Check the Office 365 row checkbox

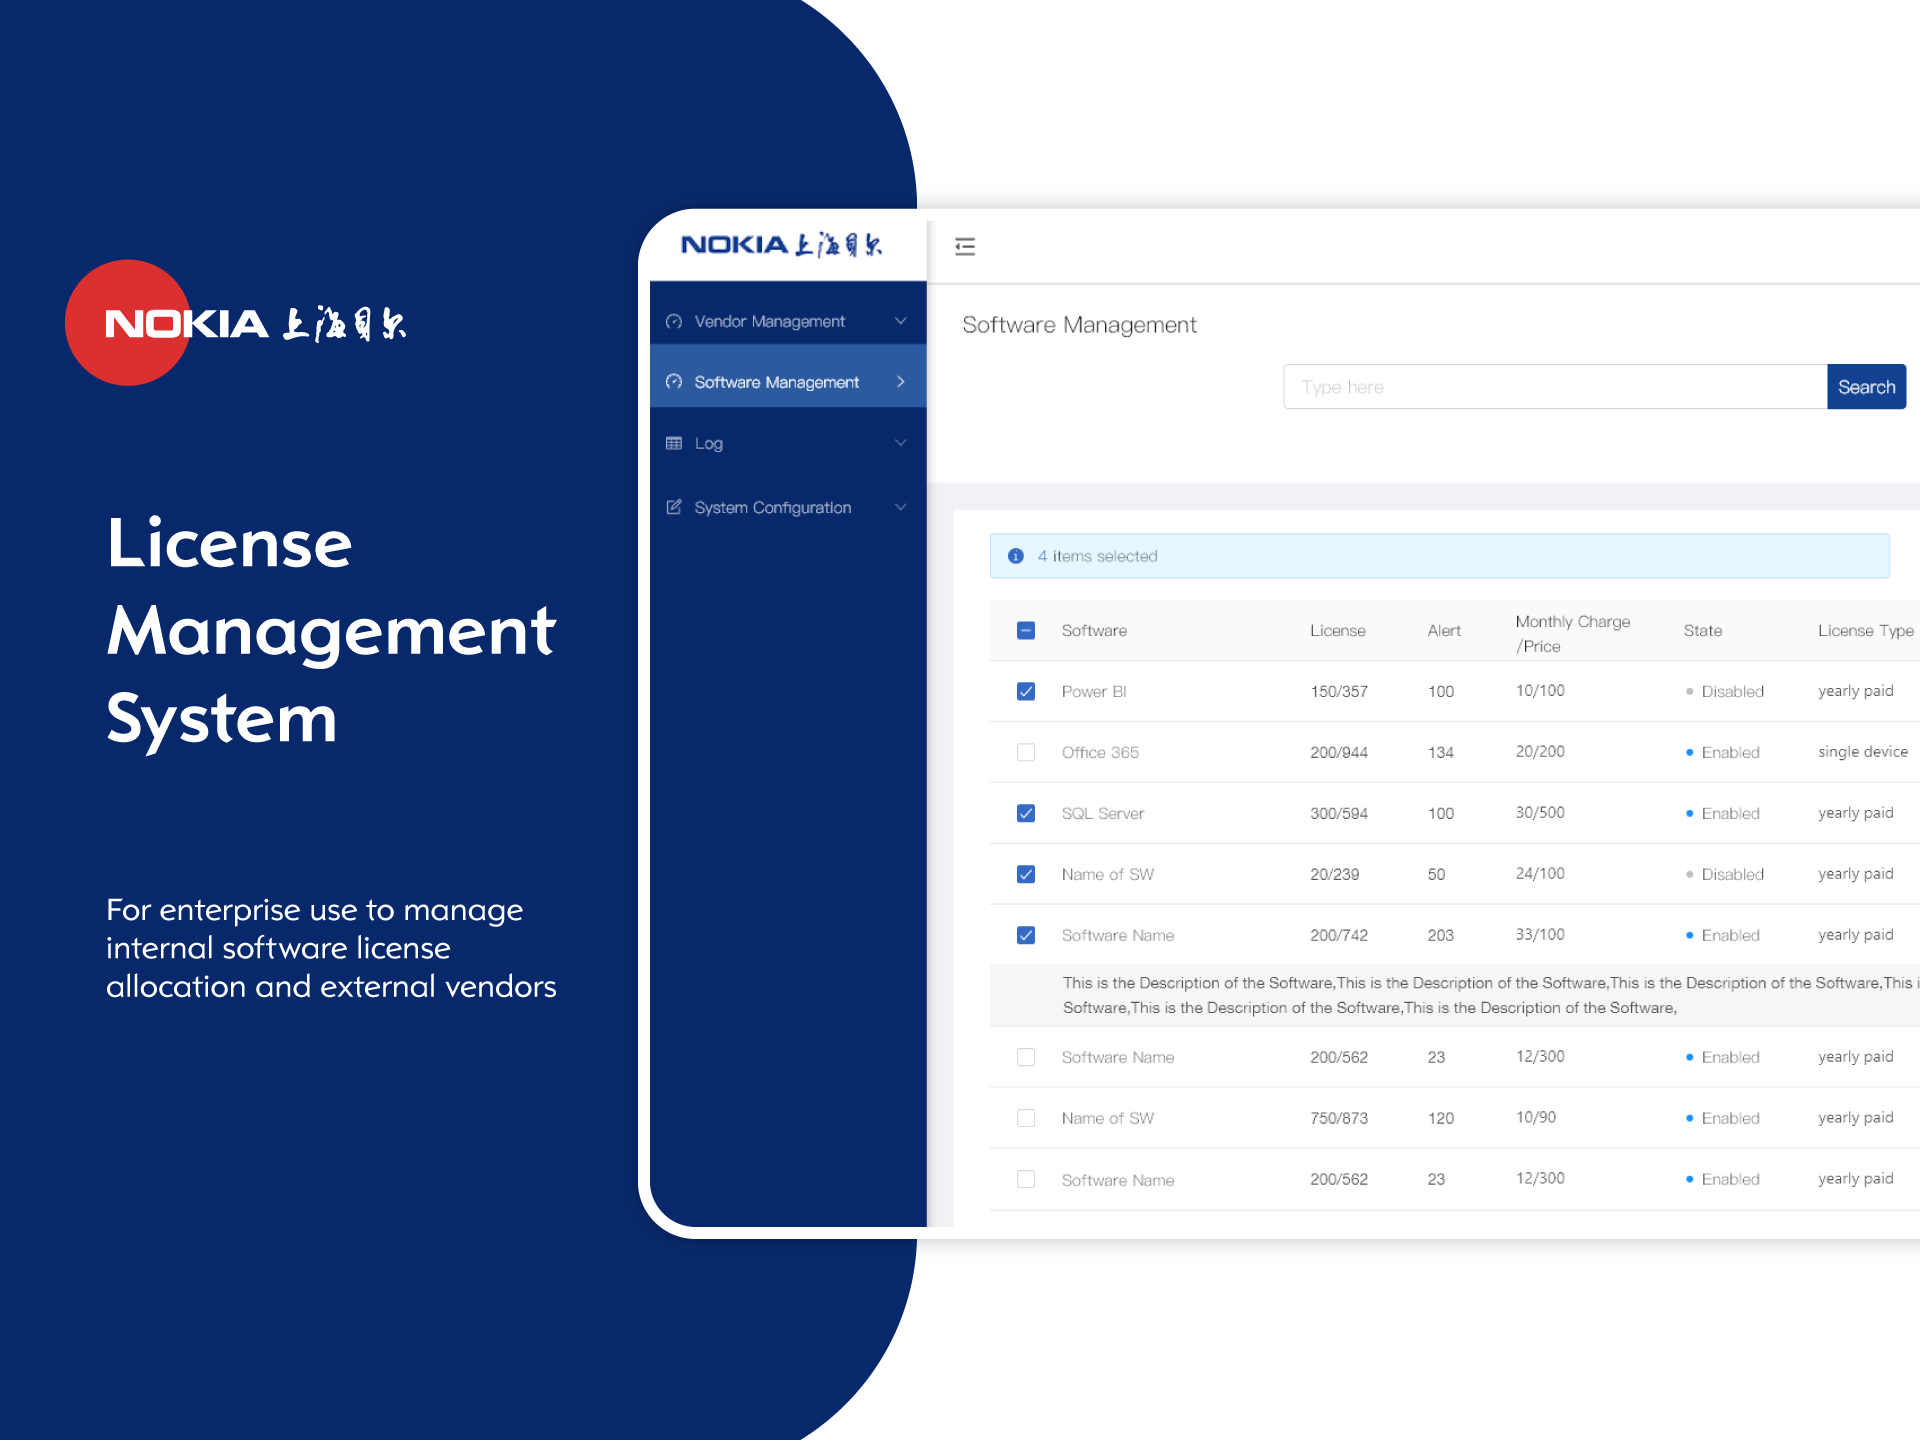1026,752
